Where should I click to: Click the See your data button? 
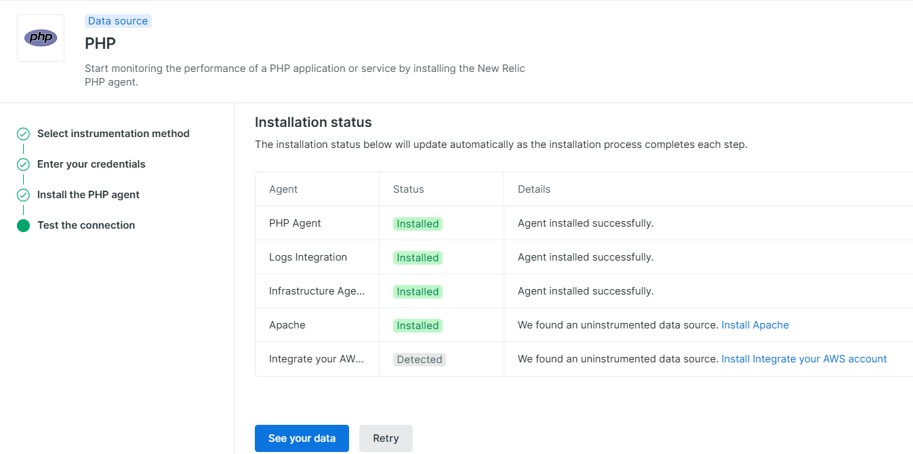[x=301, y=438]
